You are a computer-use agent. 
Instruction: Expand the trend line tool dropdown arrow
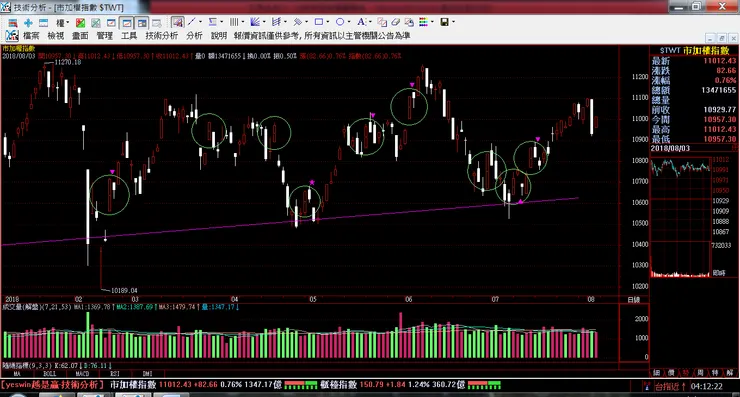click(x=200, y=22)
